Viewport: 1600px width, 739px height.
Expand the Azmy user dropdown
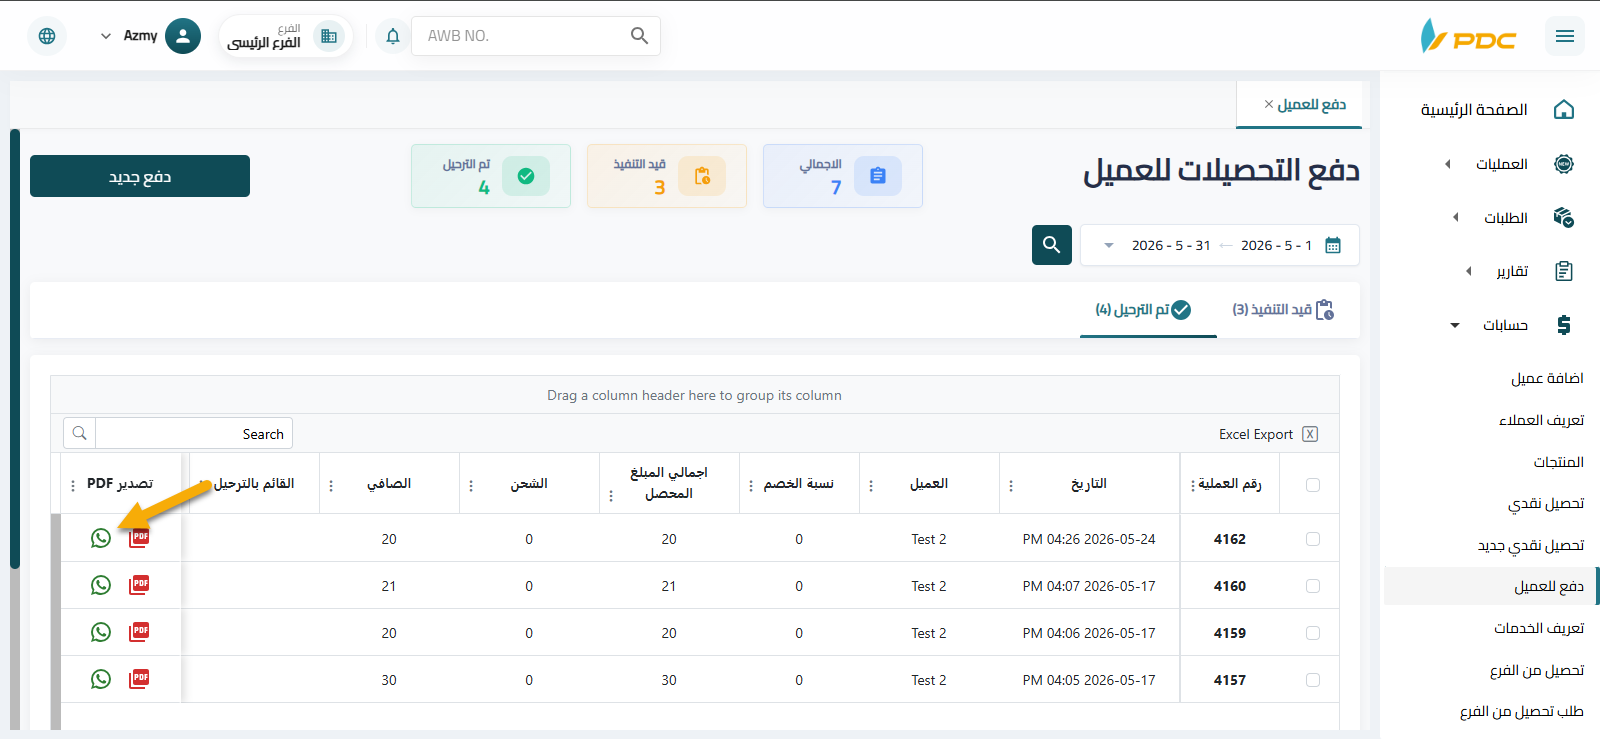(106, 36)
